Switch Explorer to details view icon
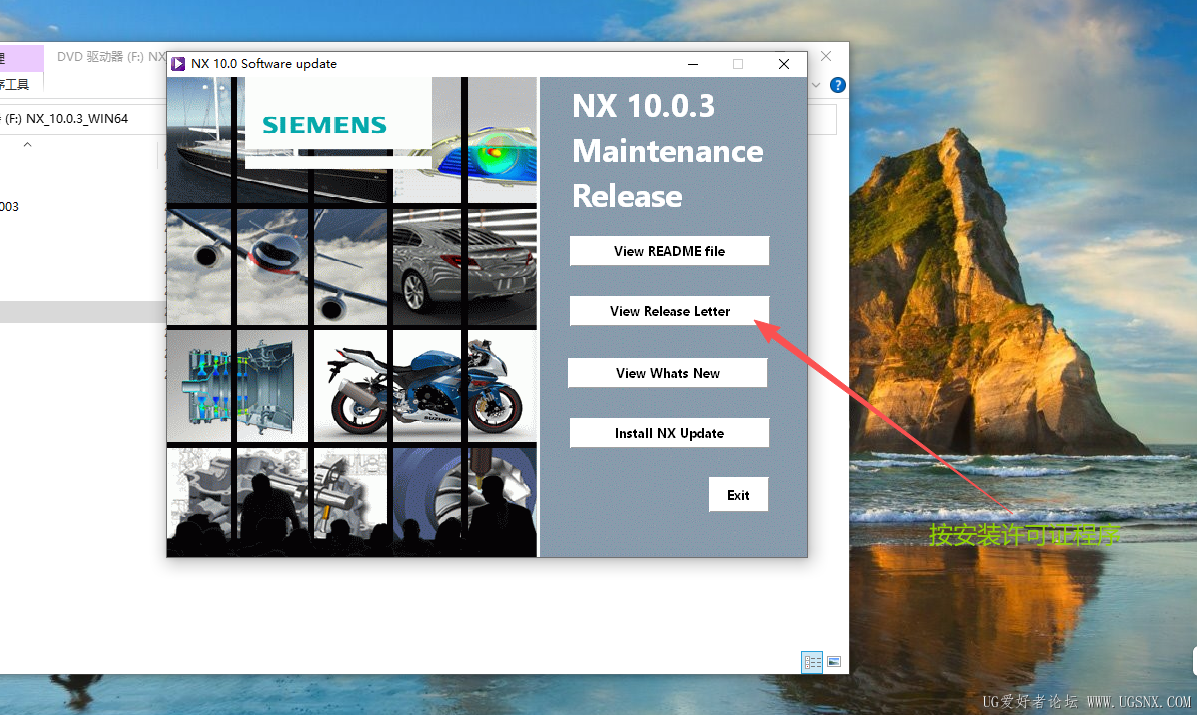Viewport: 1197px width, 715px height. coord(812,662)
